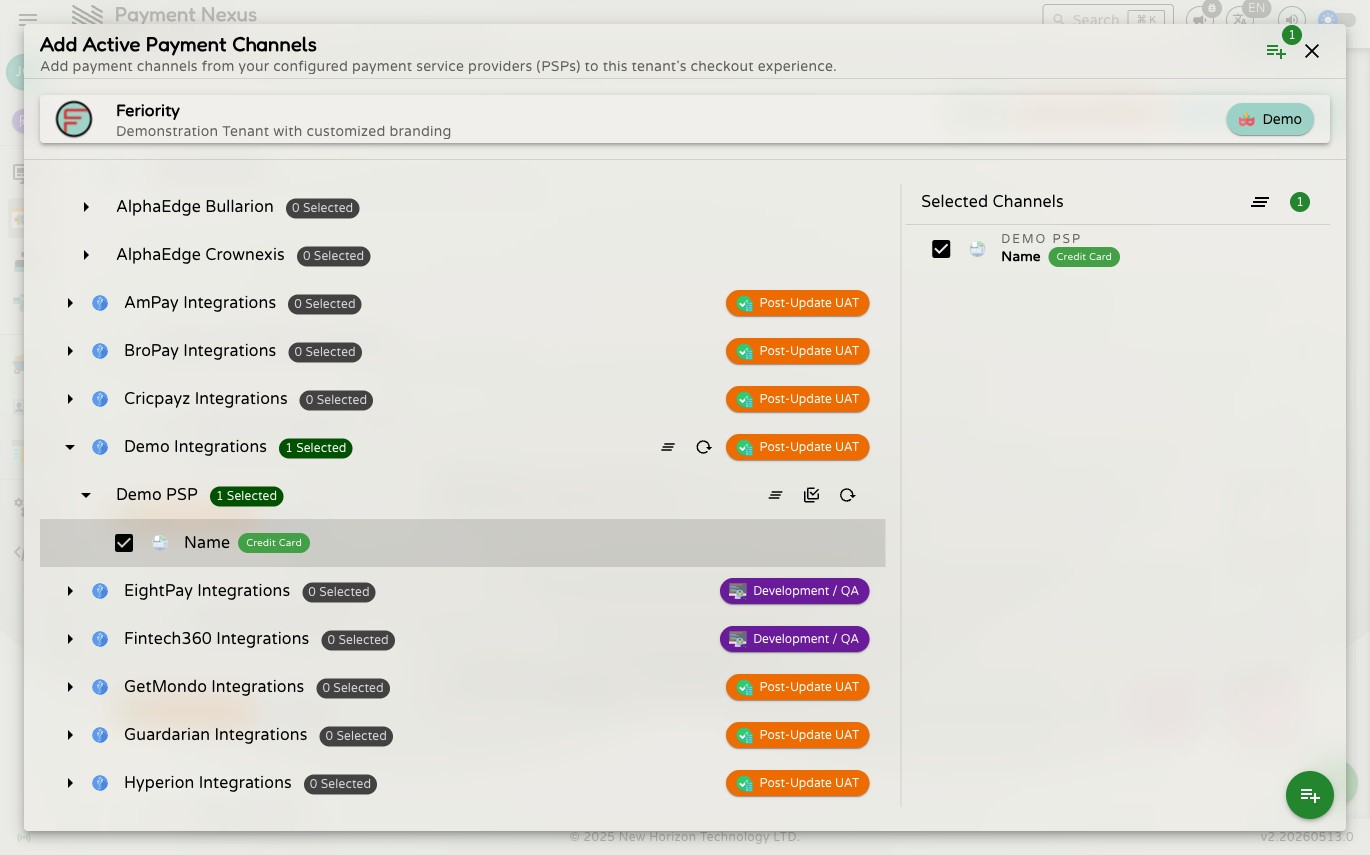Click the BroPay Integrations info icon
The height and width of the screenshot is (855, 1370).
[x=100, y=351]
